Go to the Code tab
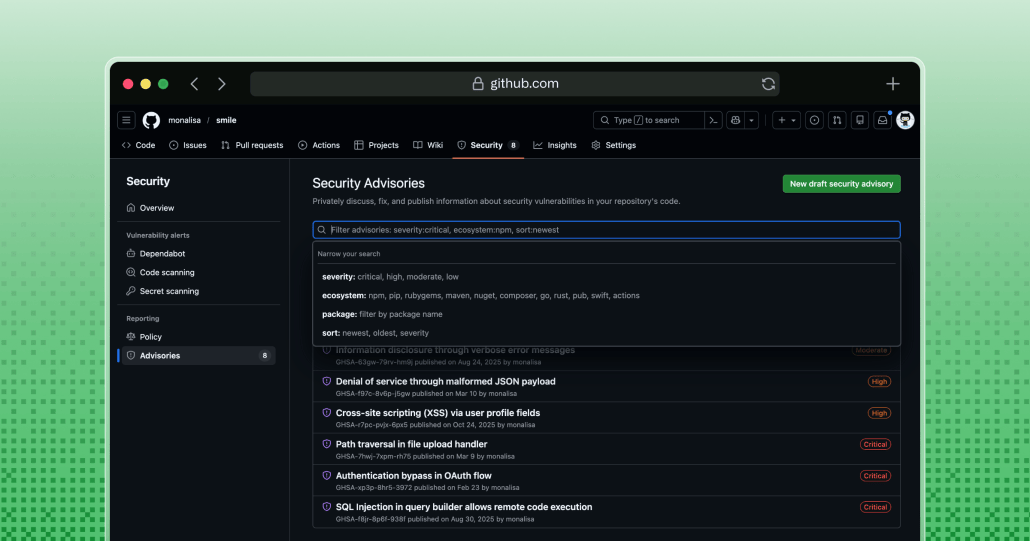Image resolution: width=1030 pixels, height=541 pixels. [x=139, y=145]
